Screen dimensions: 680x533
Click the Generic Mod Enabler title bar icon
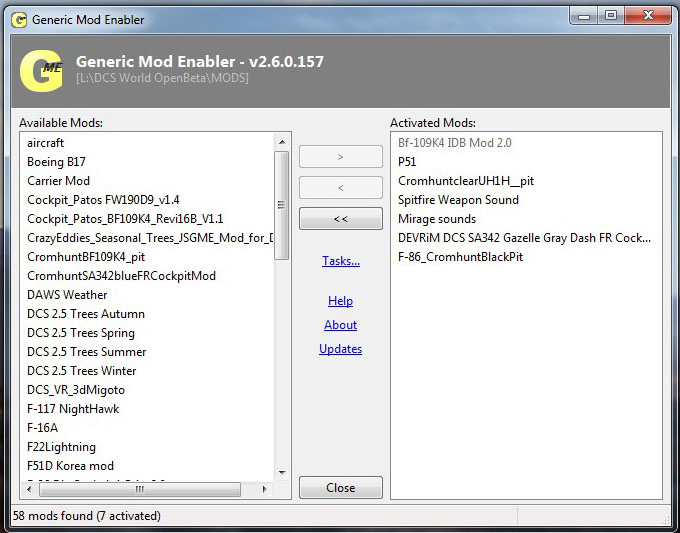point(19,20)
